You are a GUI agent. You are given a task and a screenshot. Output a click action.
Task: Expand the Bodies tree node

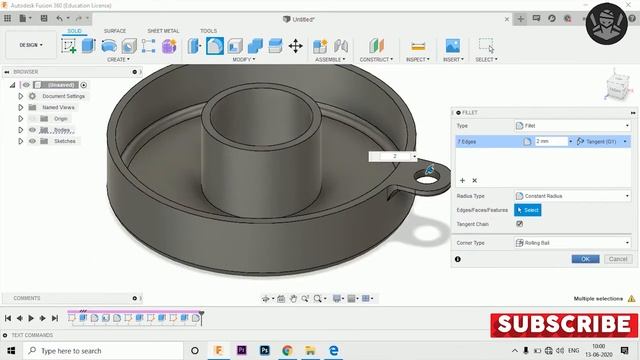pos(20,130)
